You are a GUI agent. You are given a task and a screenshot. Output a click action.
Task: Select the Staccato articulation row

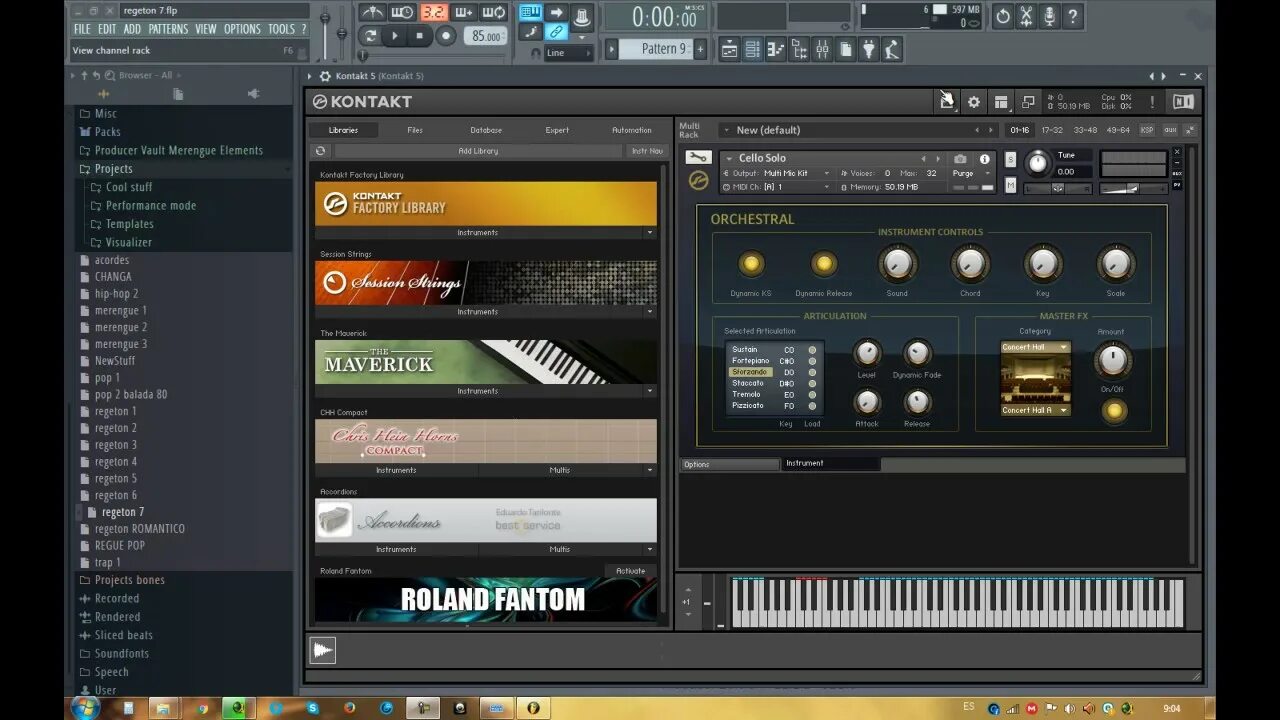772,383
